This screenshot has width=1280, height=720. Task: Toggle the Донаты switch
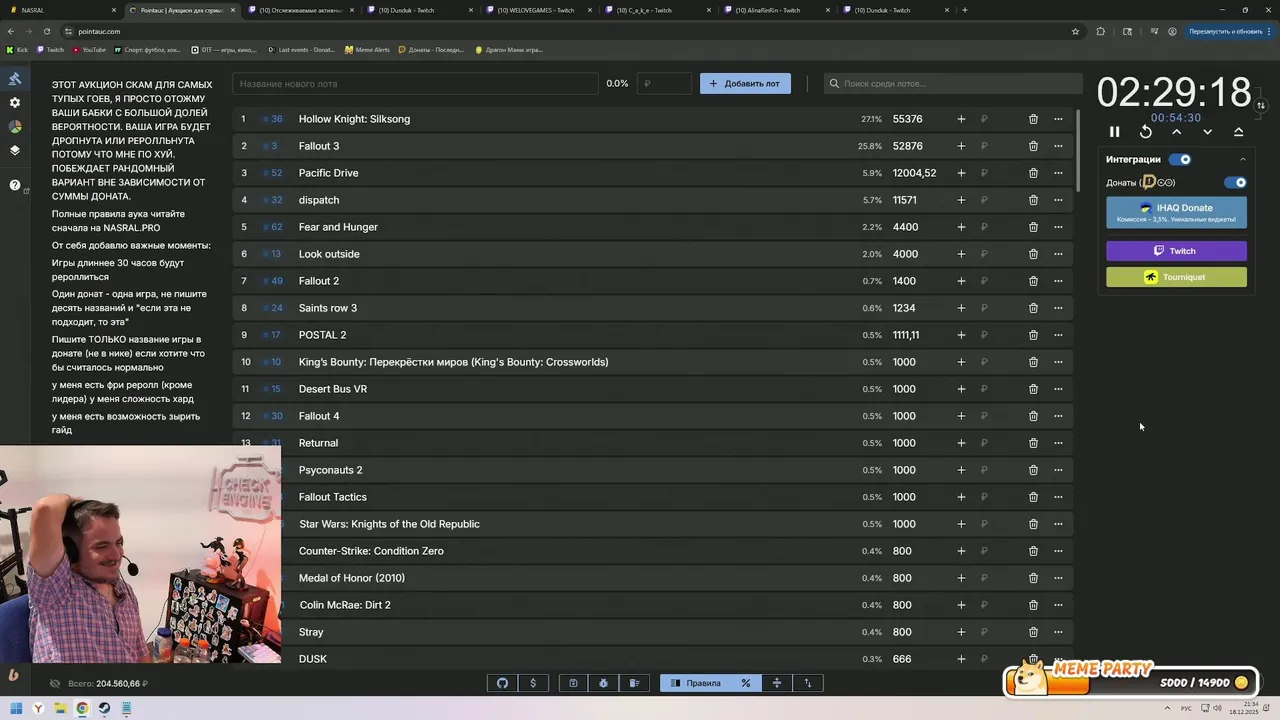coord(1236,183)
